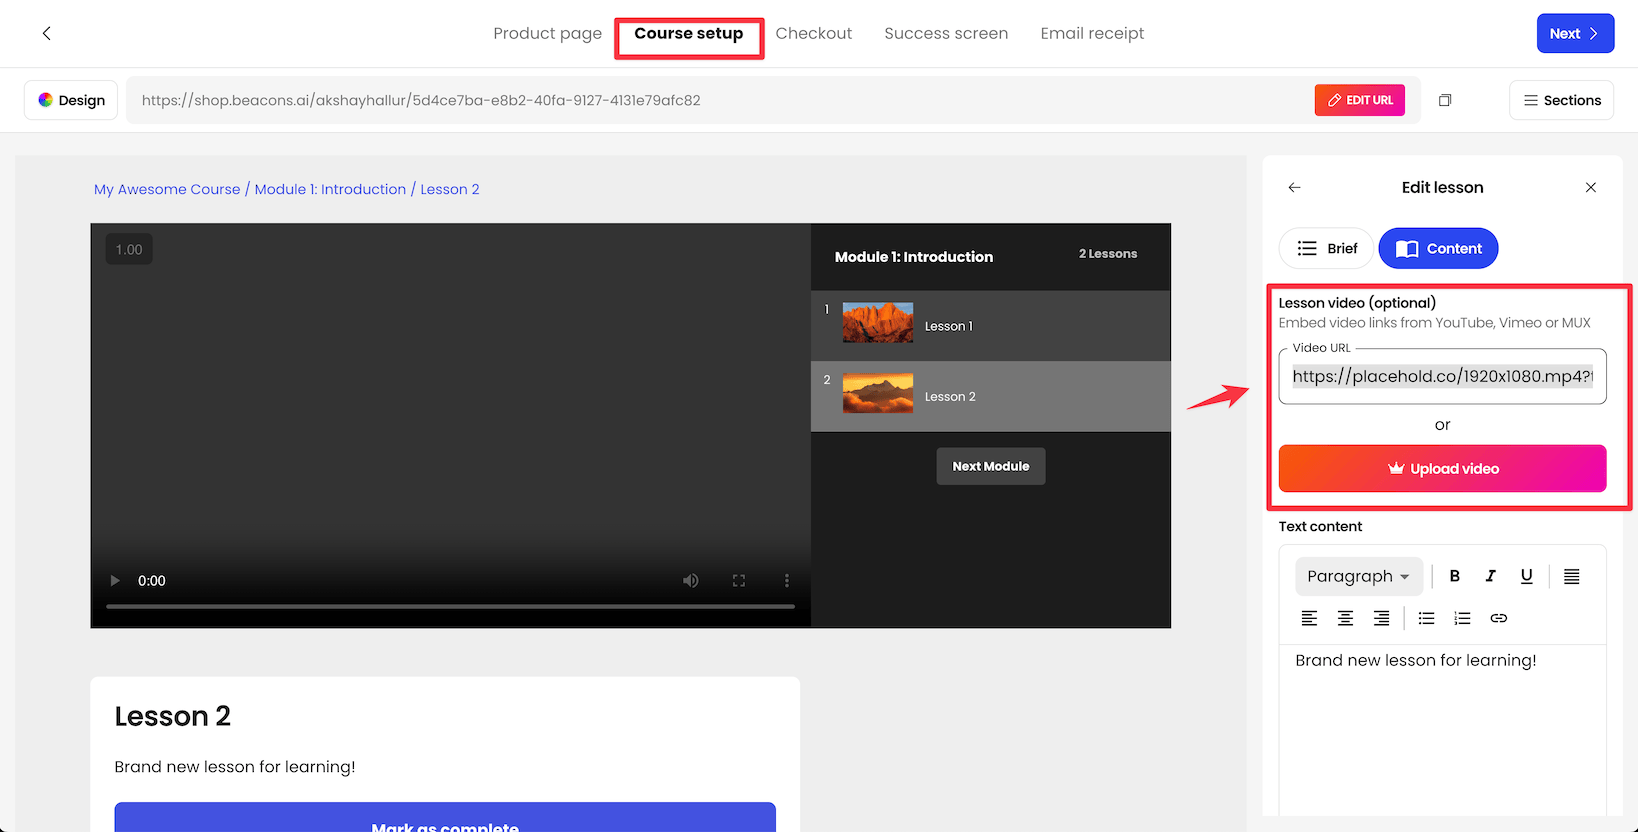Toggle underline formatting
1638x832 pixels.
(1526, 576)
